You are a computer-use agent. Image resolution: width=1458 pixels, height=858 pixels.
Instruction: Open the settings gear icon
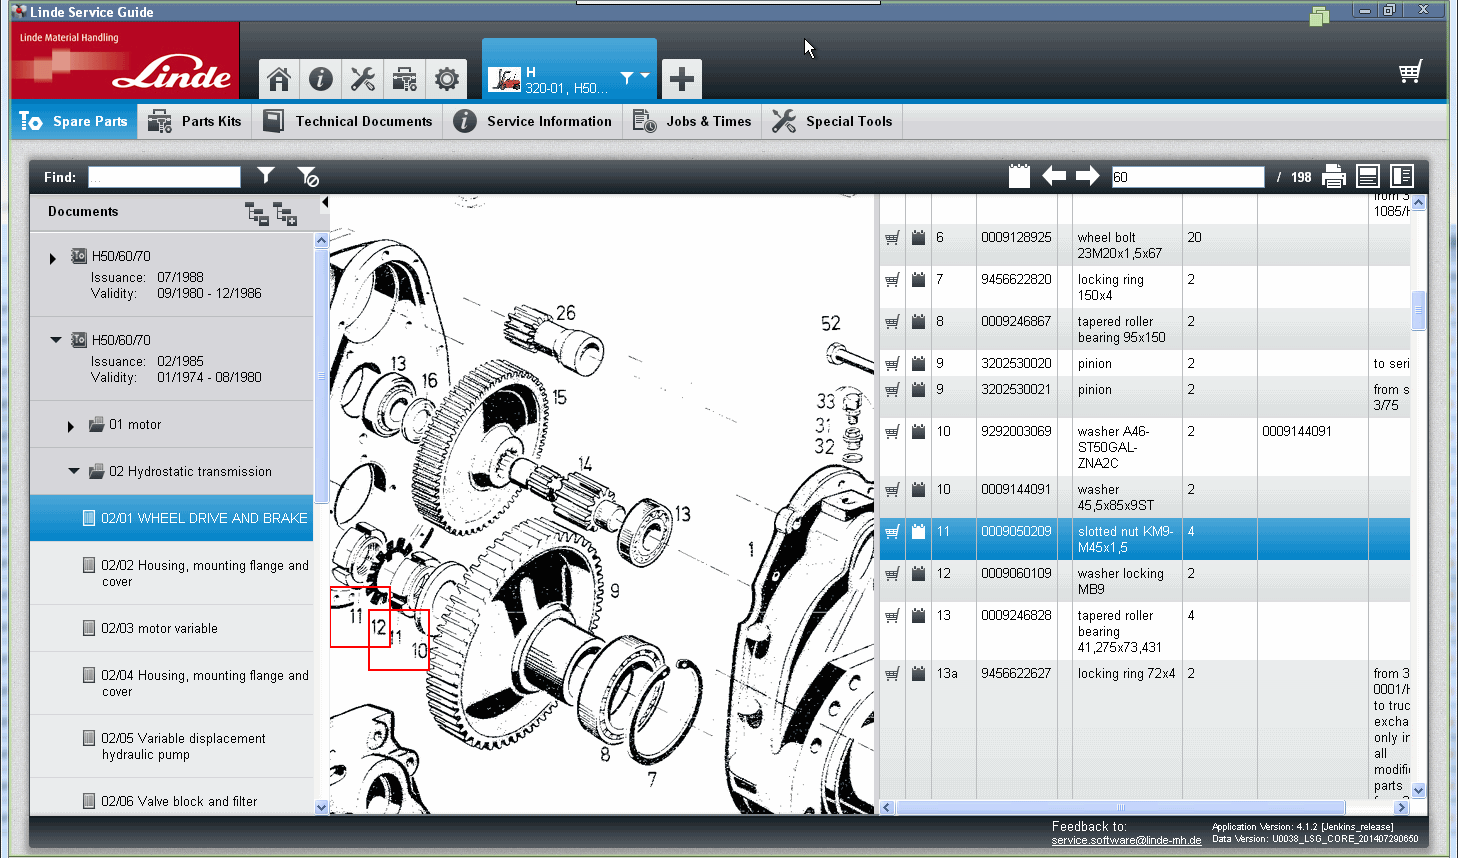(x=446, y=78)
